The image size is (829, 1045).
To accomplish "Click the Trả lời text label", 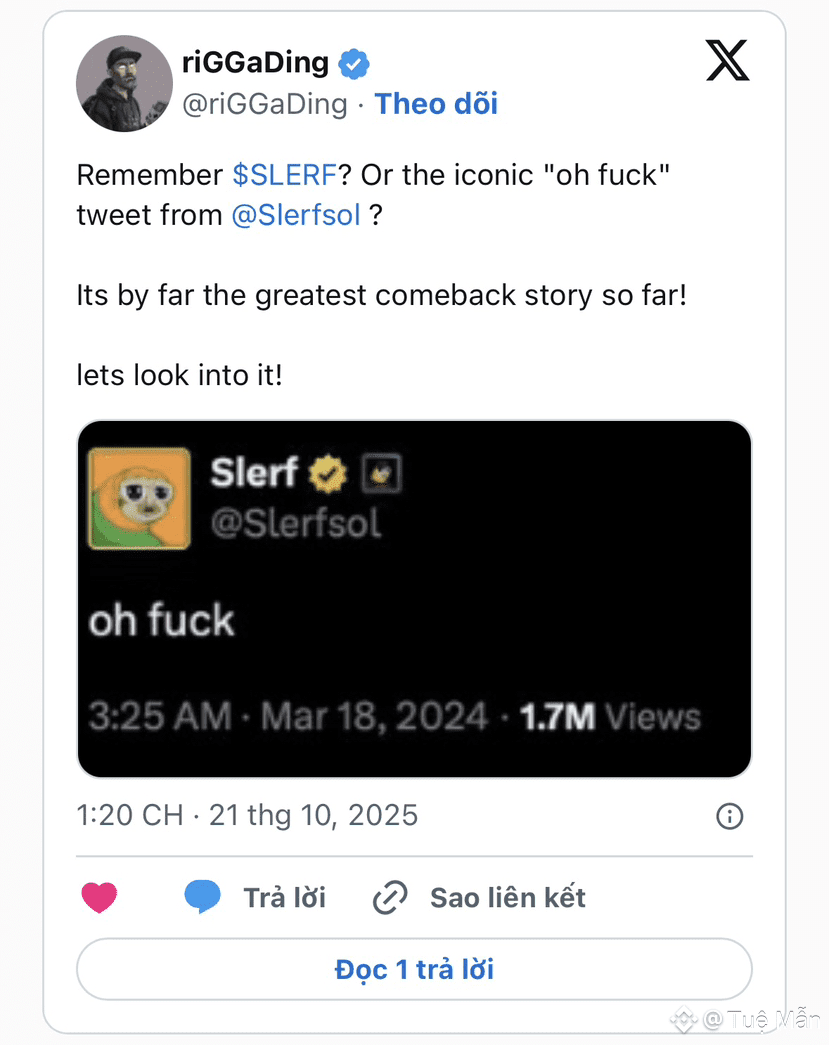I will 285,898.
